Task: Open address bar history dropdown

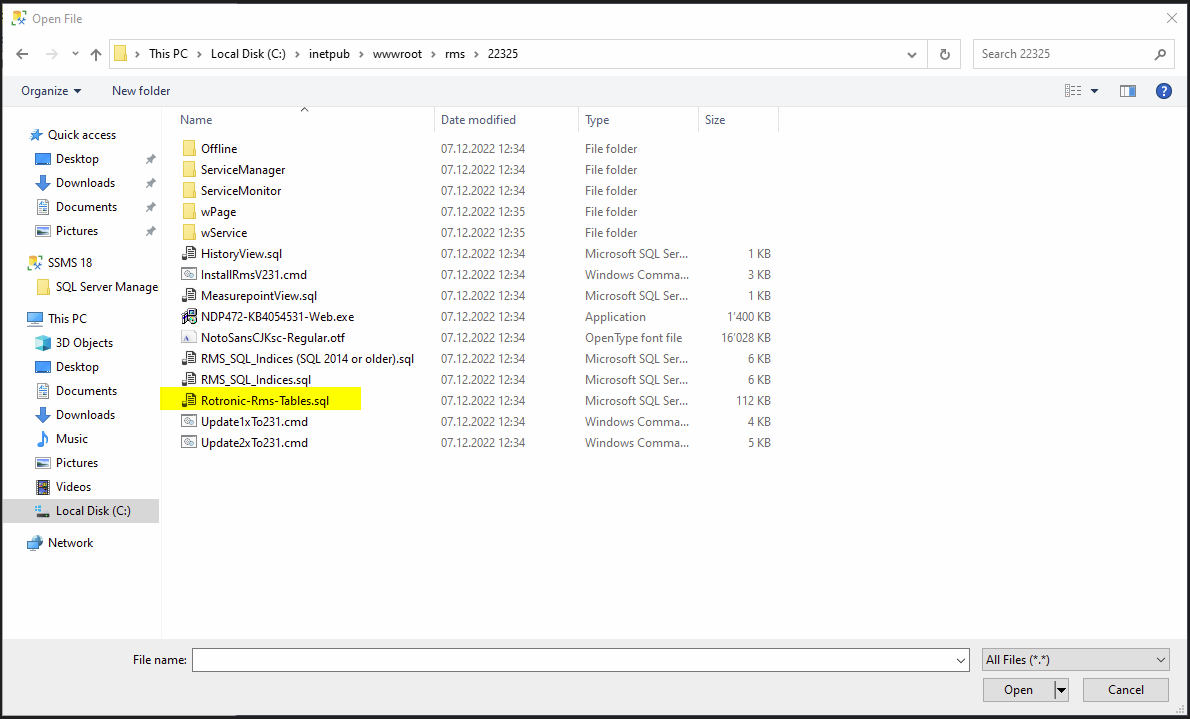Action: coord(911,54)
